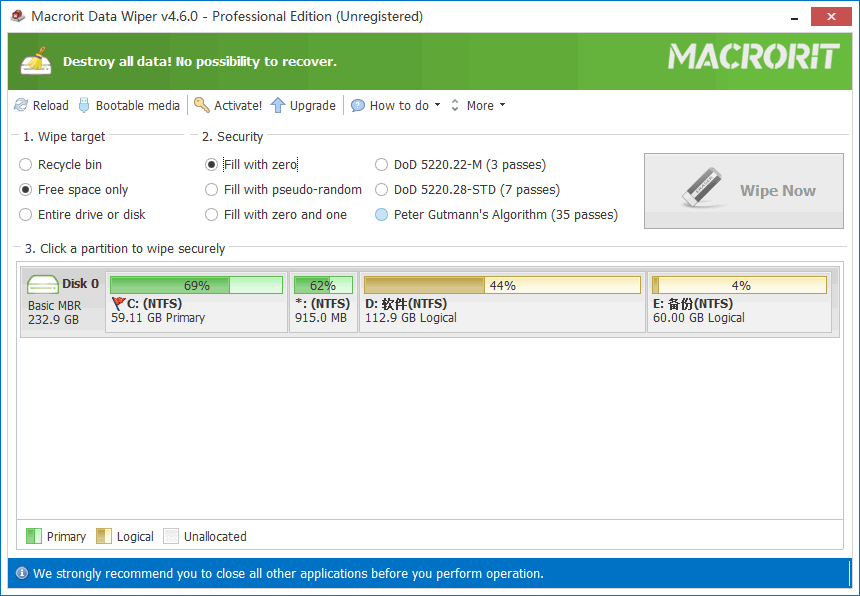
Task: Click the Basic MBR 232.9 GB label
Action: [54, 313]
